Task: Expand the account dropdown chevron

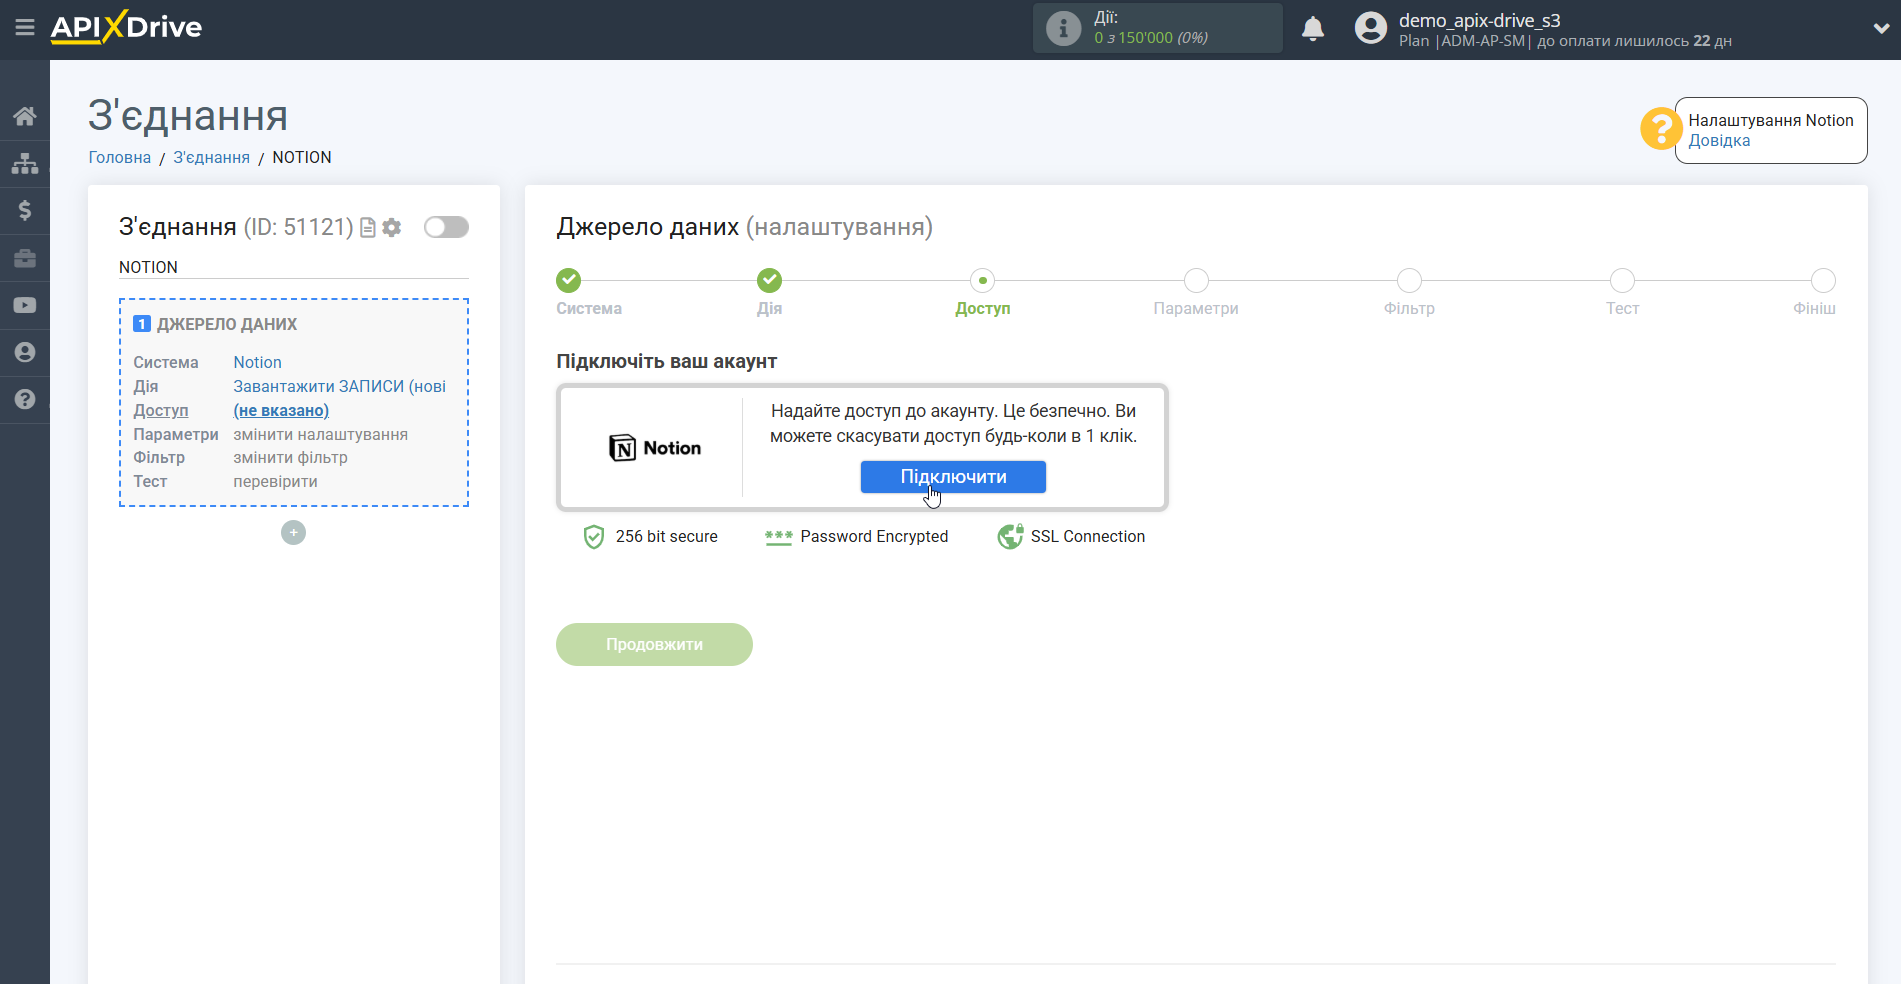Action: click(x=1881, y=28)
